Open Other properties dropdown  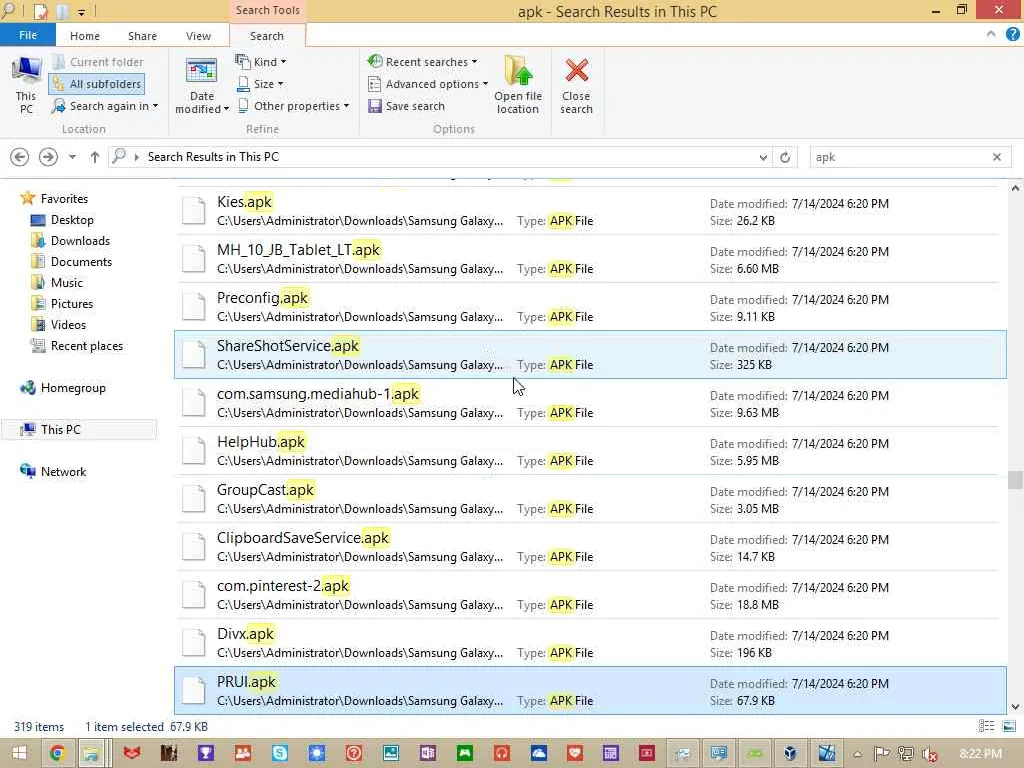[x=293, y=106]
